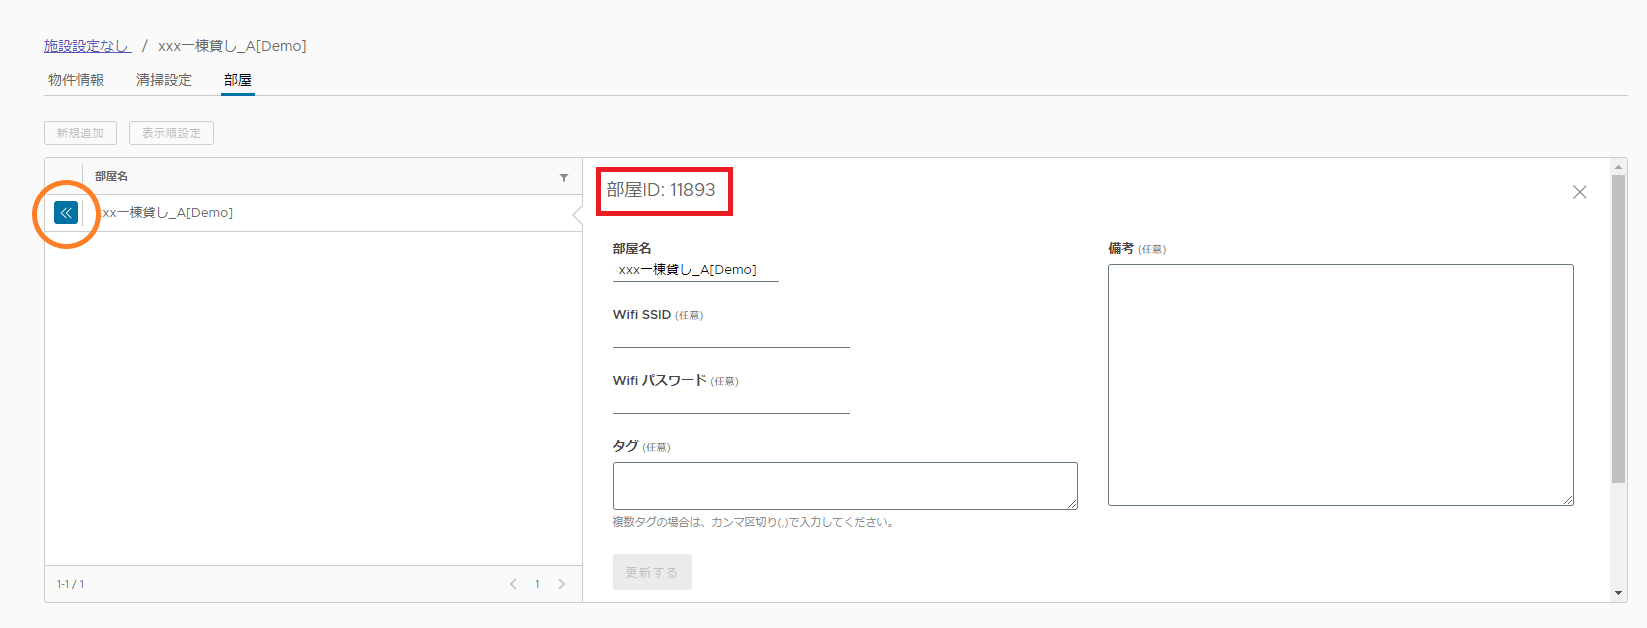The width and height of the screenshot is (1647, 628).
Task: Open the 物件情報 tab
Action: pos(76,80)
